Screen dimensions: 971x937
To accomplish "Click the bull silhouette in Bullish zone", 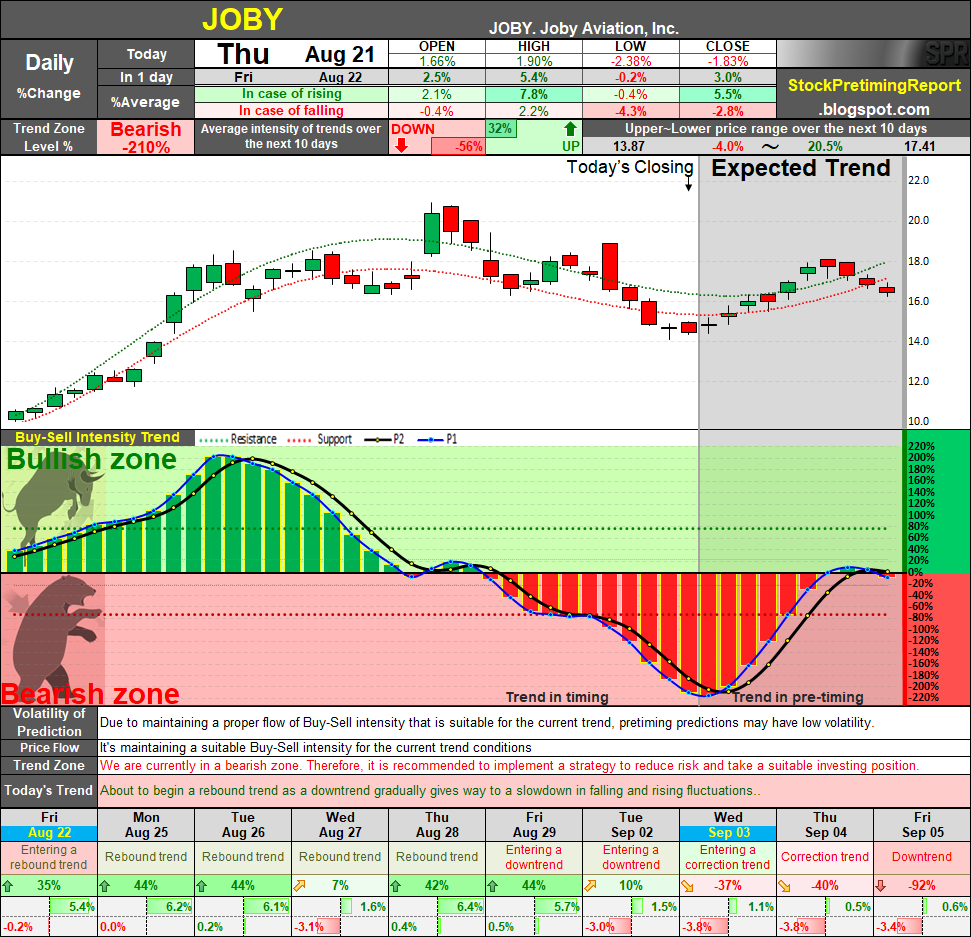I will tap(53, 502).
